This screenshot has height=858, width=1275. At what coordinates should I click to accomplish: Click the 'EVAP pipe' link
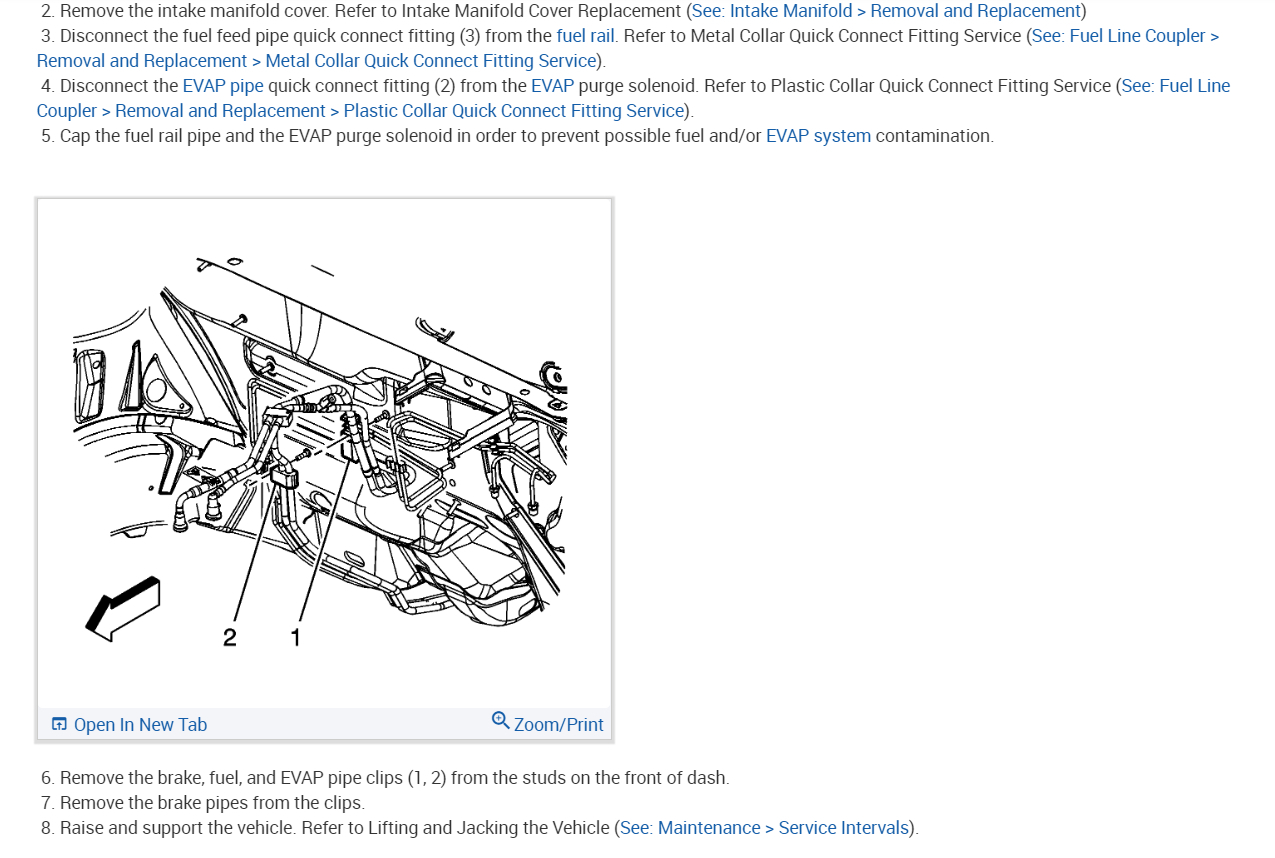coord(223,86)
